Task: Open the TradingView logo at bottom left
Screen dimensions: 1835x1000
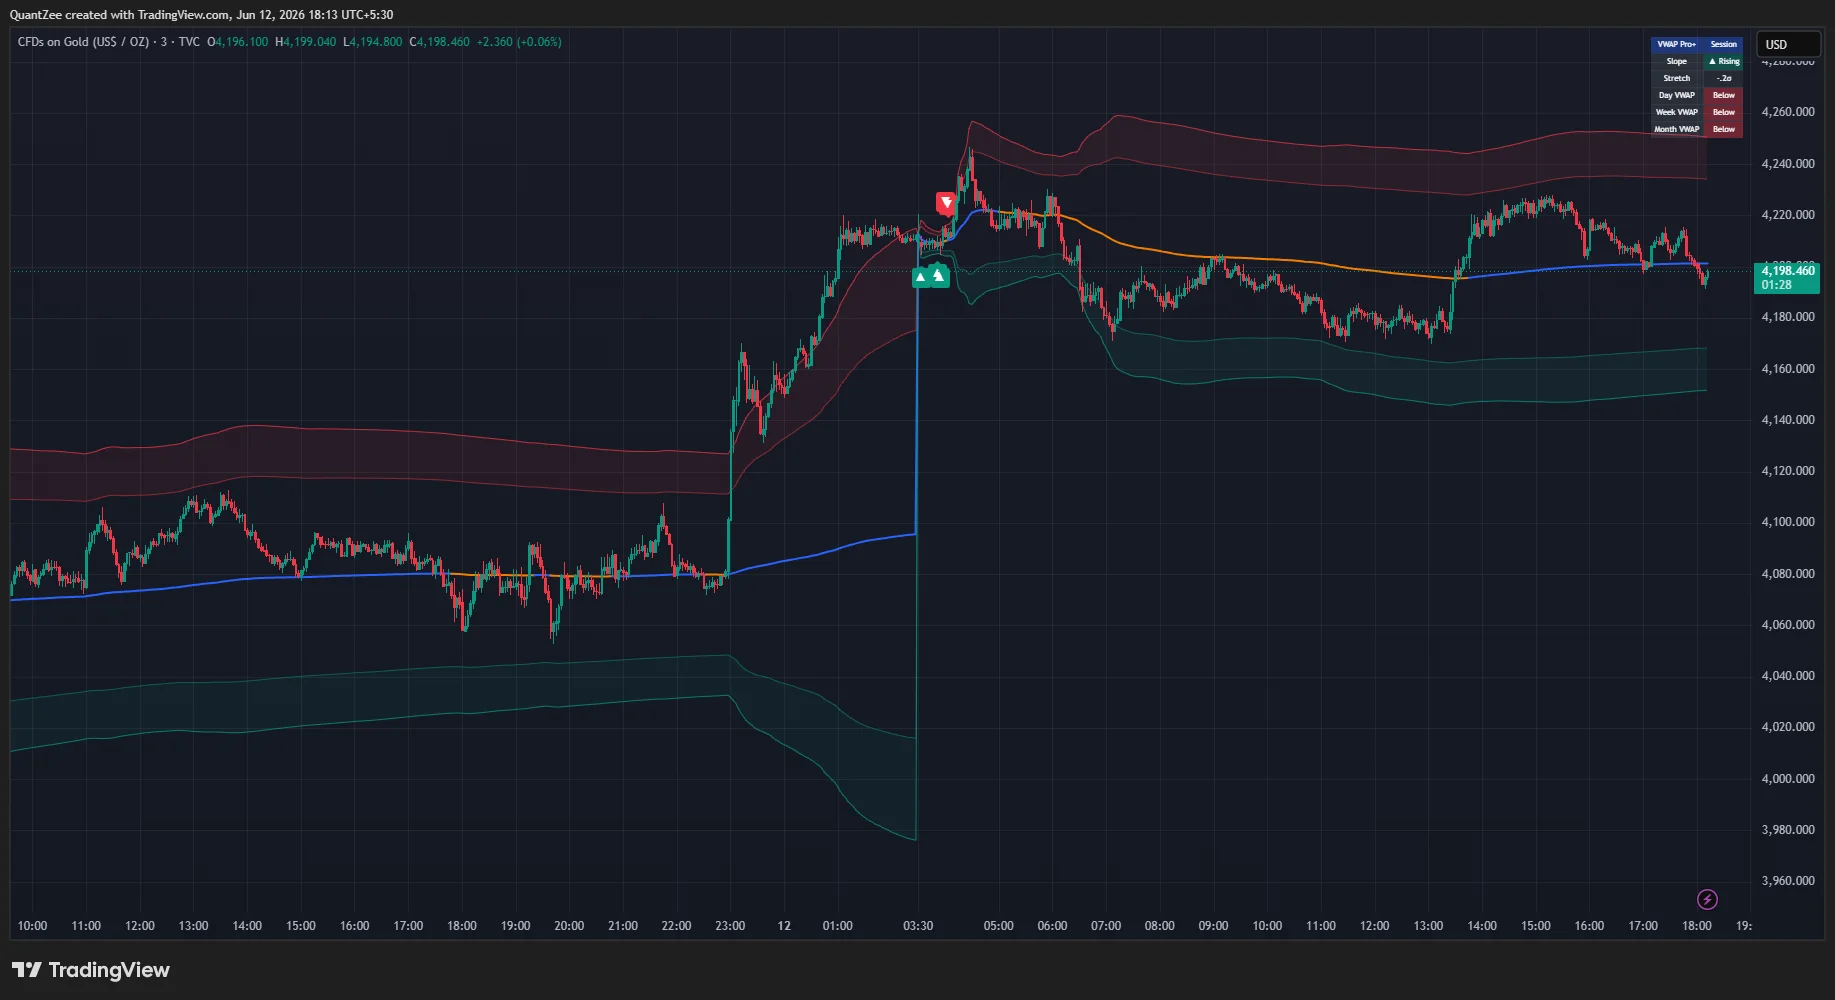Action: click(90, 970)
